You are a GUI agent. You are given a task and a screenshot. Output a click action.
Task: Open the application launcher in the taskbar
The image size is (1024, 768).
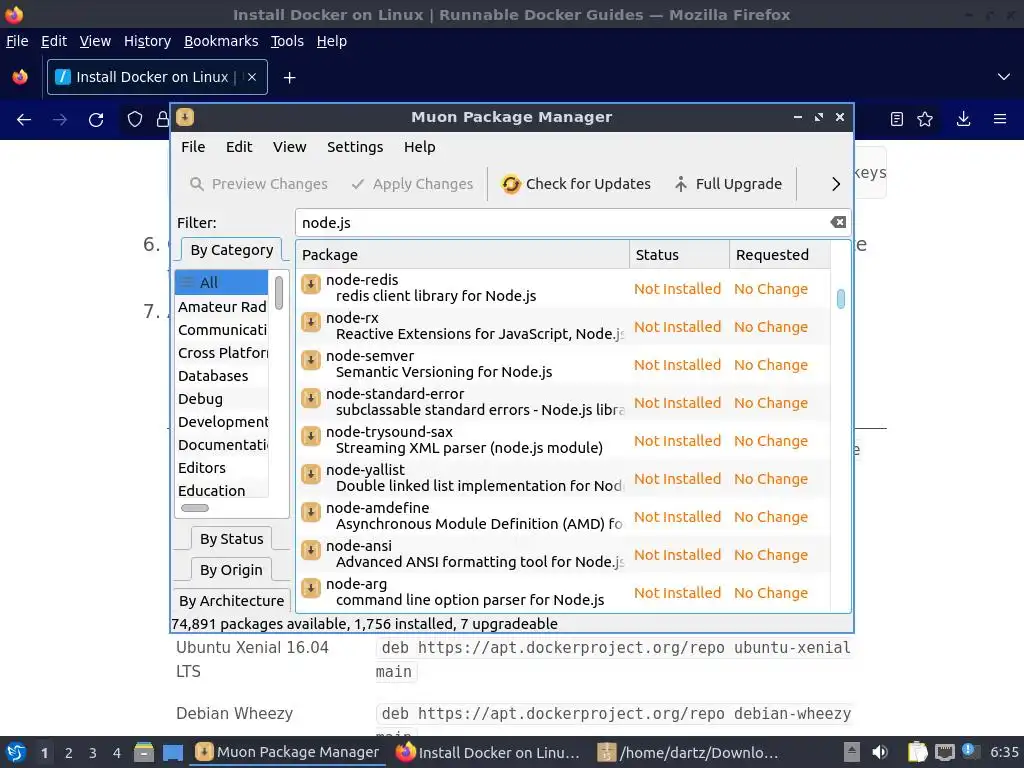click(16, 752)
